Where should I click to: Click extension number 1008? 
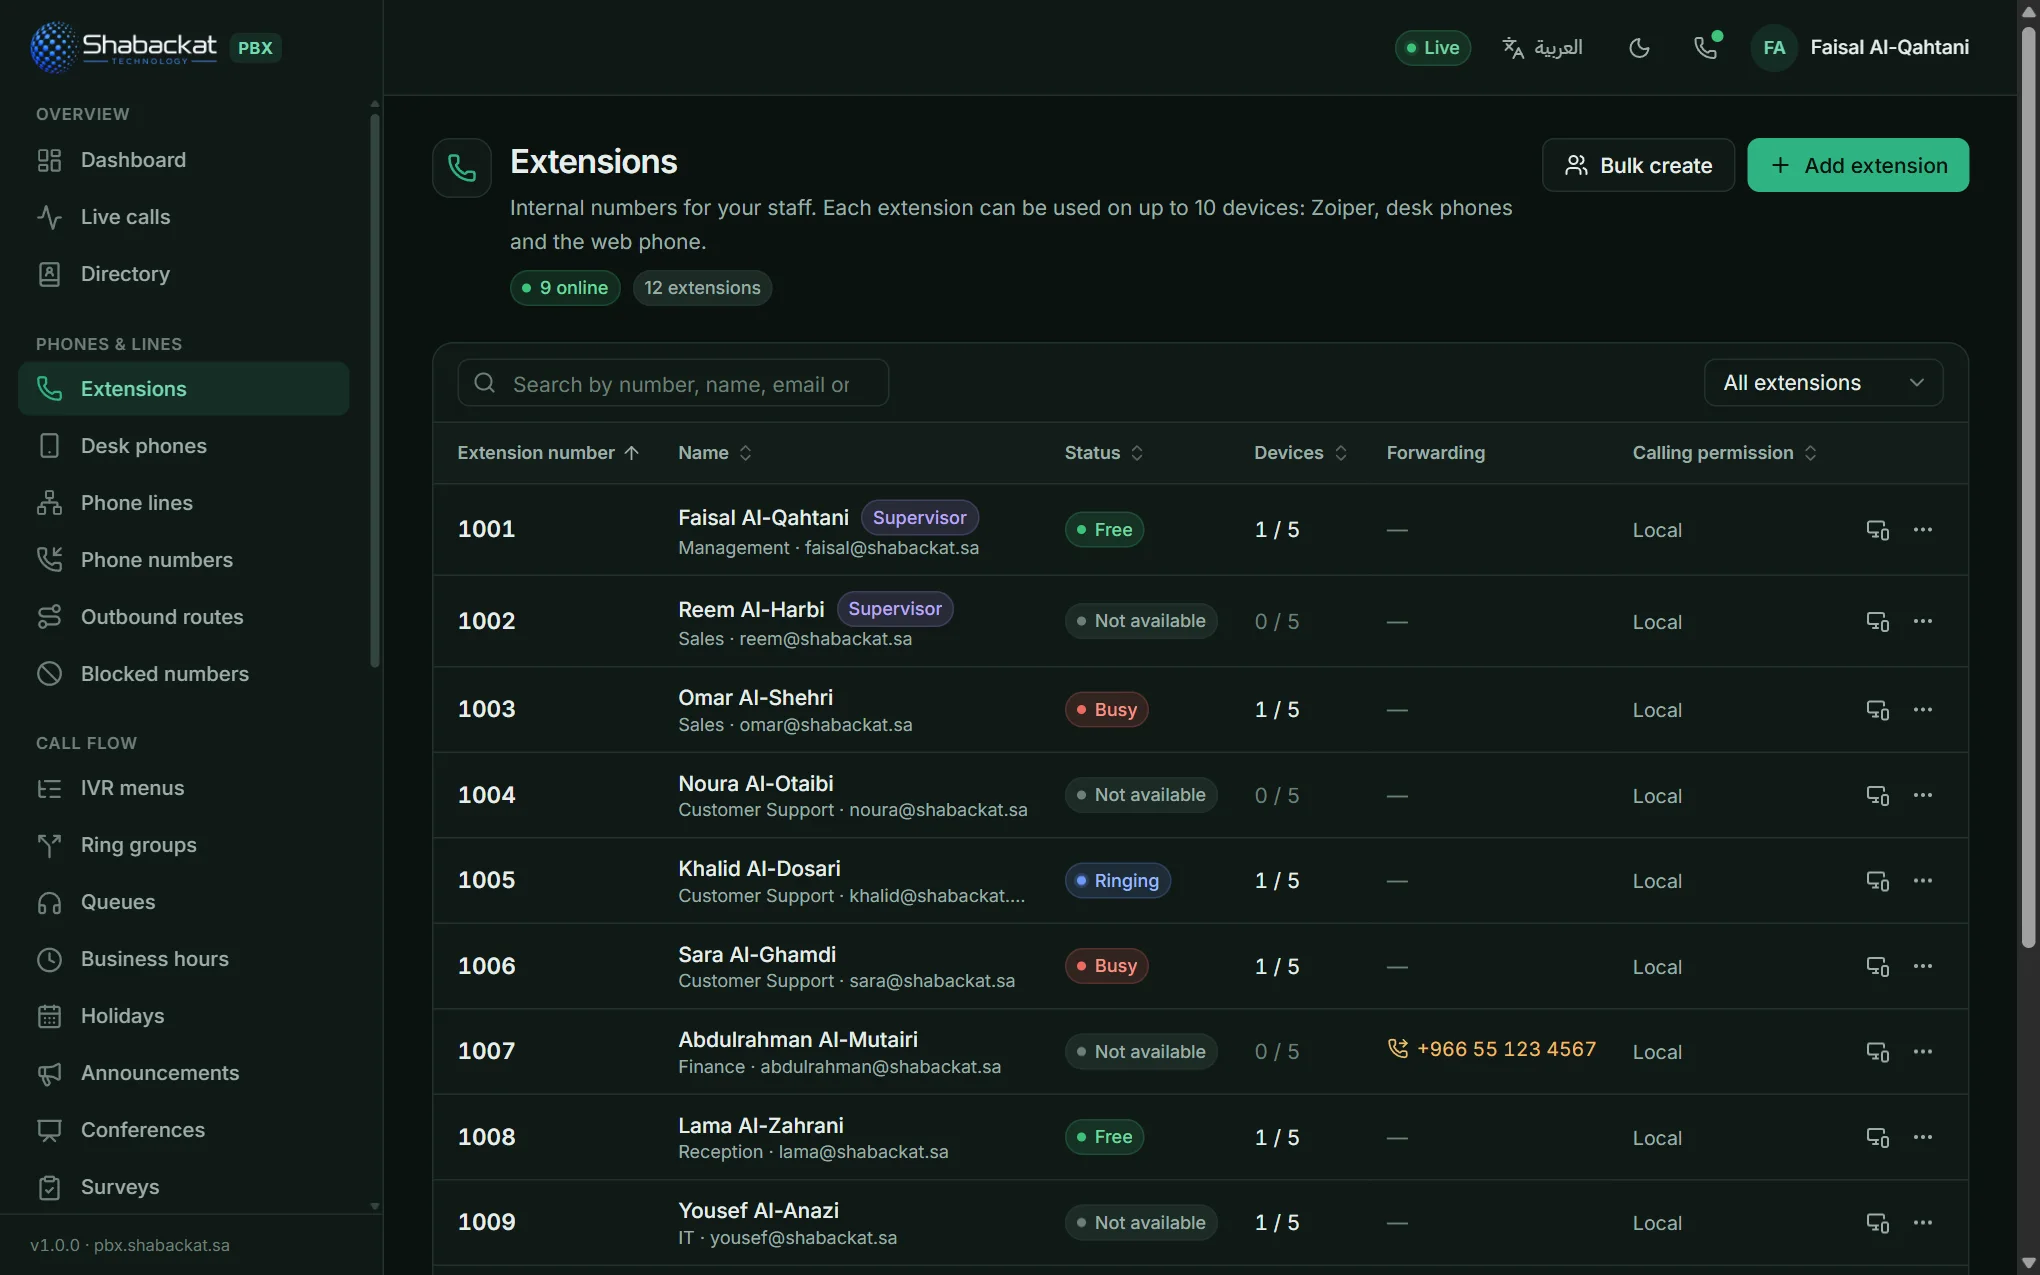pos(486,1137)
